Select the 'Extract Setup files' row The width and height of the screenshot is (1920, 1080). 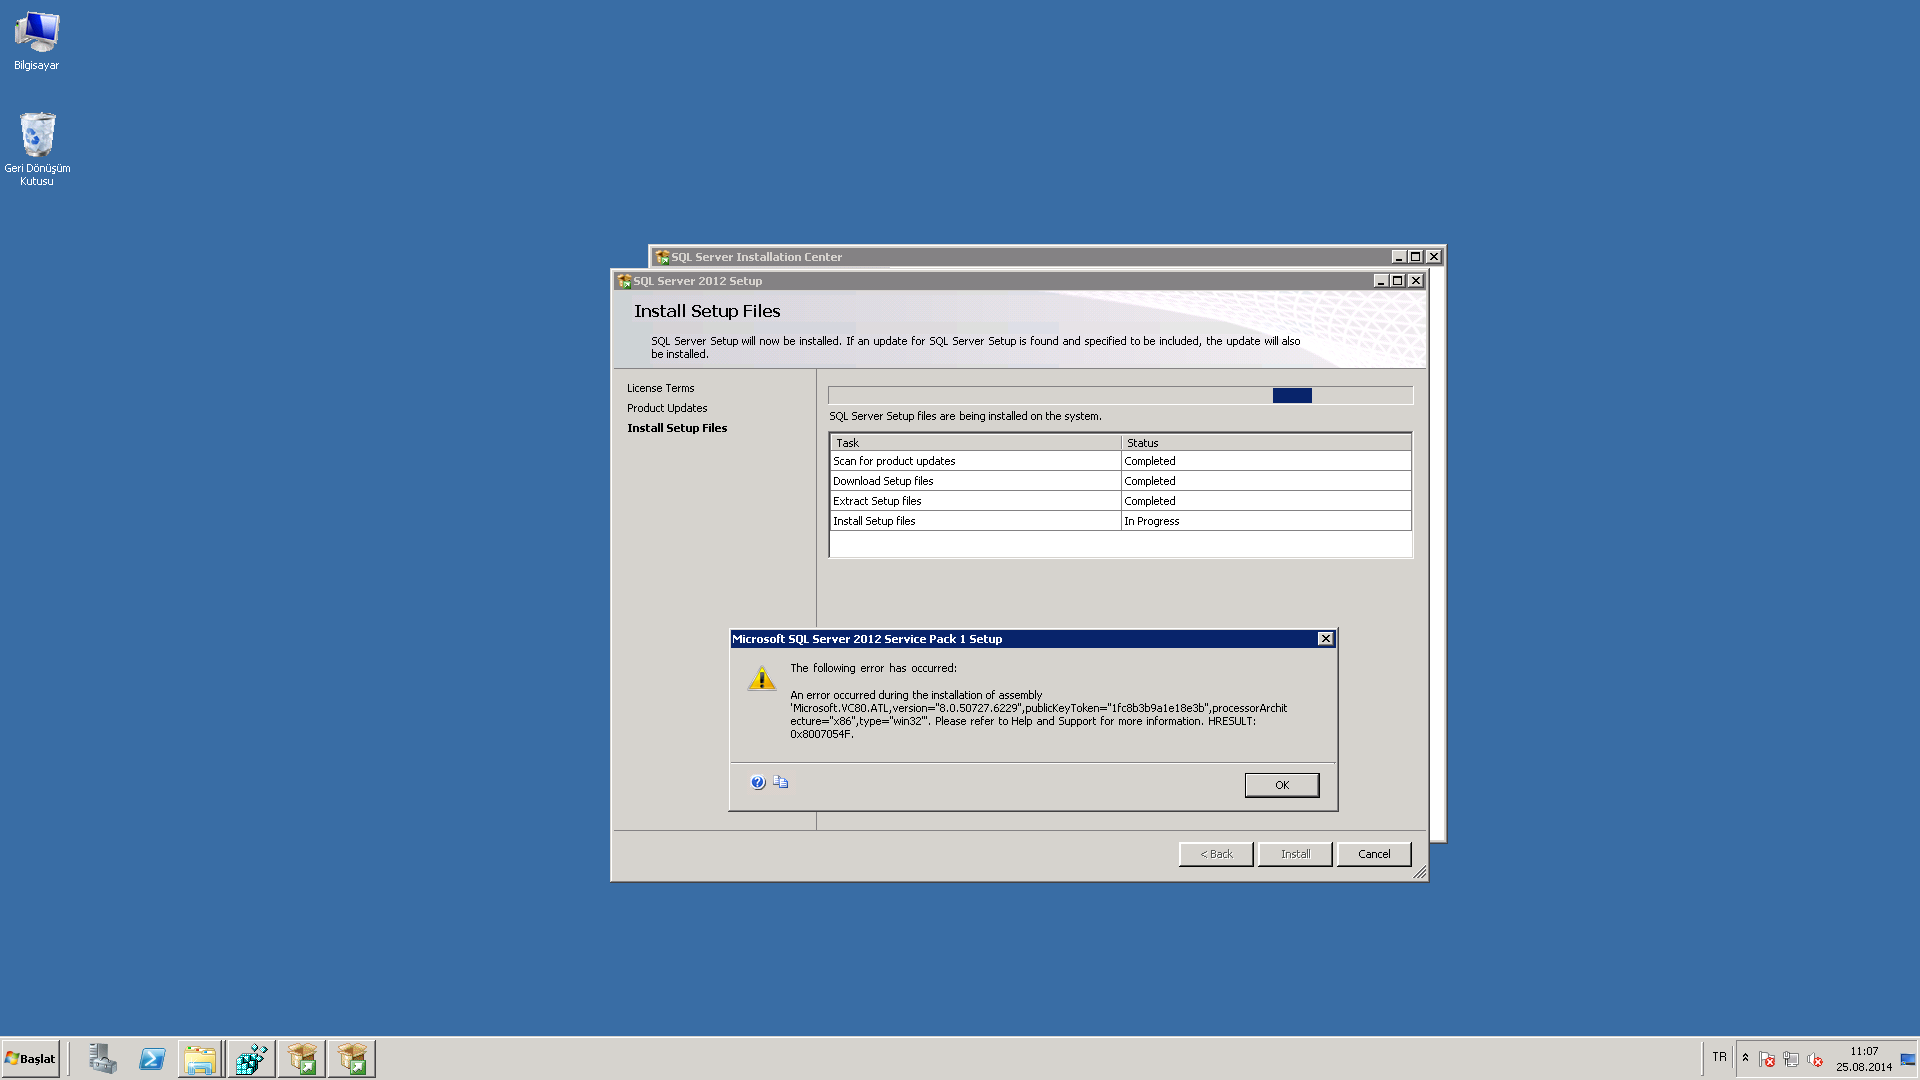click(x=1120, y=501)
